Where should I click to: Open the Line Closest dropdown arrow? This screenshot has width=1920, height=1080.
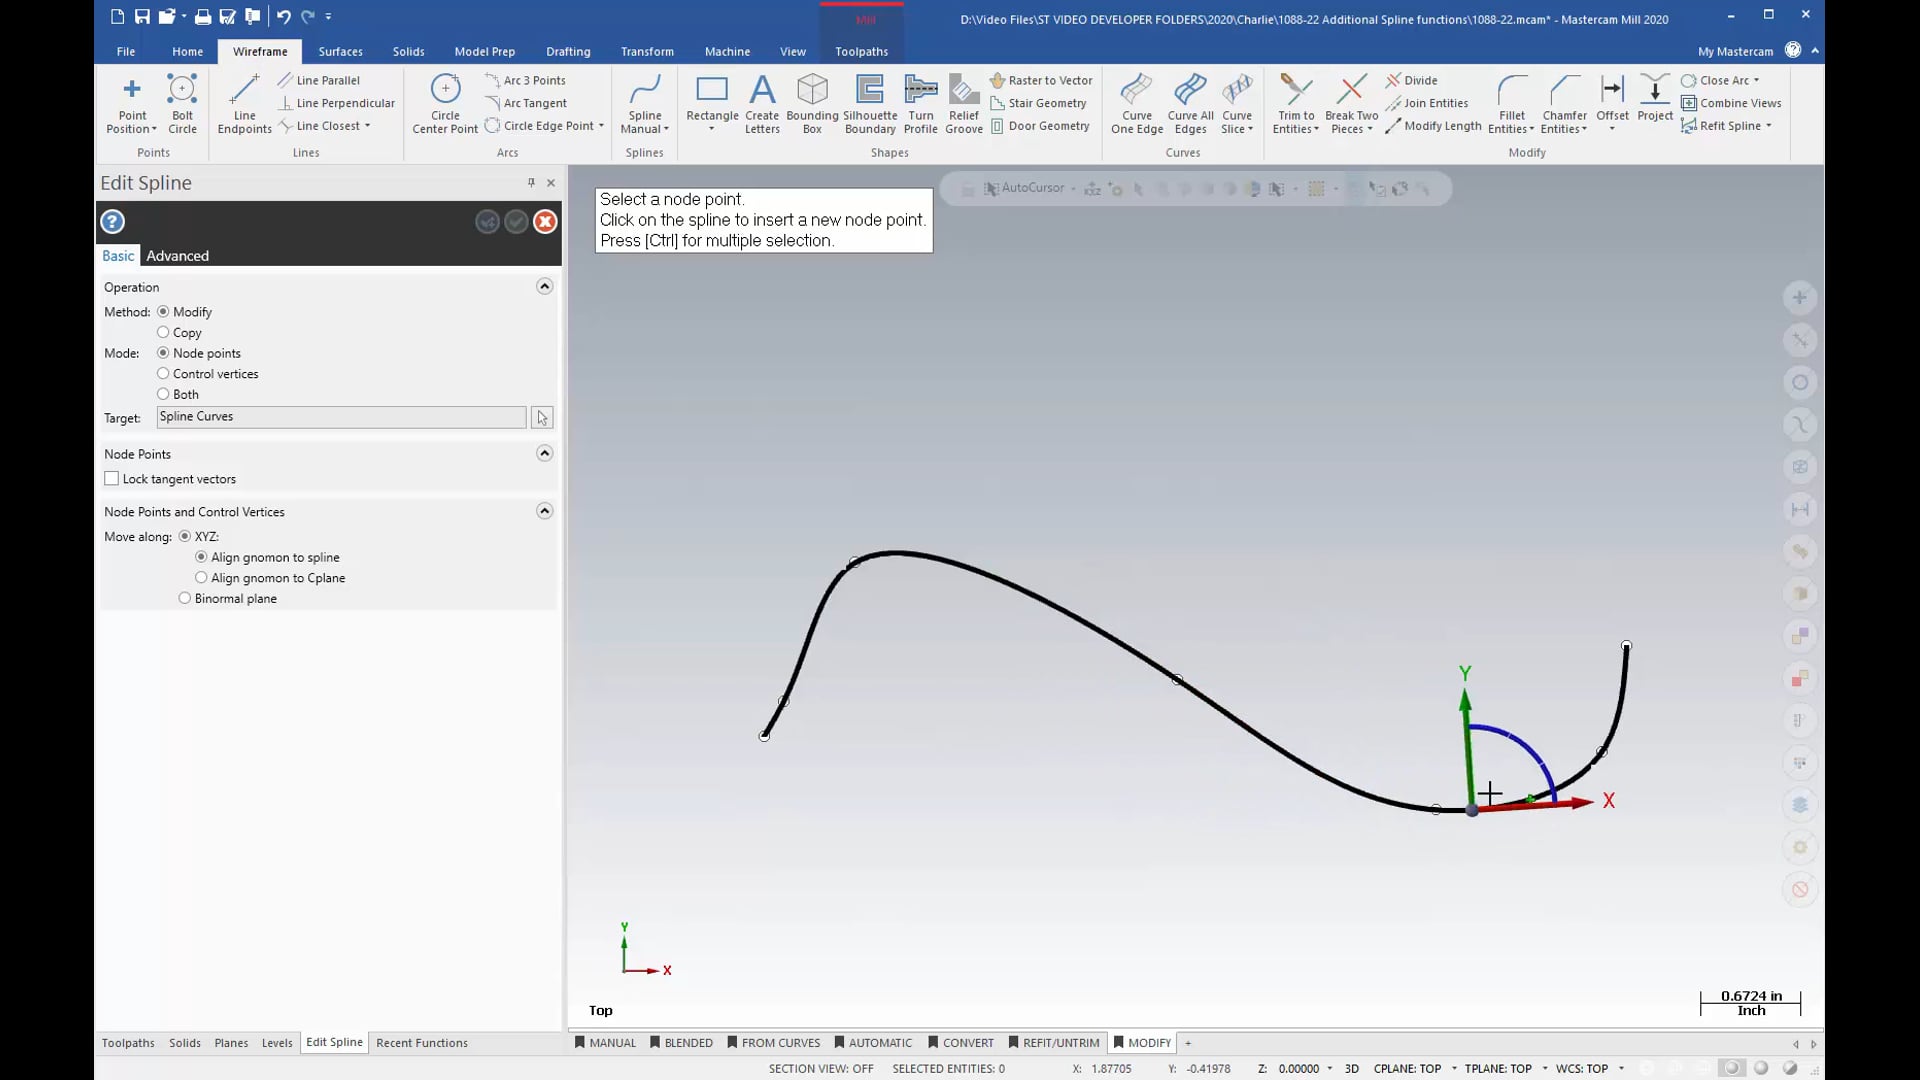[x=368, y=126]
